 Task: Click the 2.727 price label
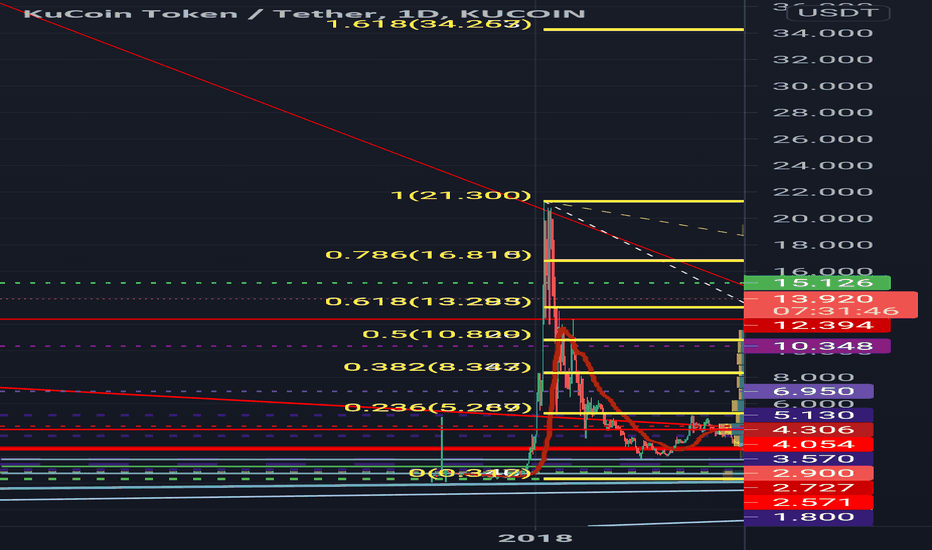click(x=809, y=488)
